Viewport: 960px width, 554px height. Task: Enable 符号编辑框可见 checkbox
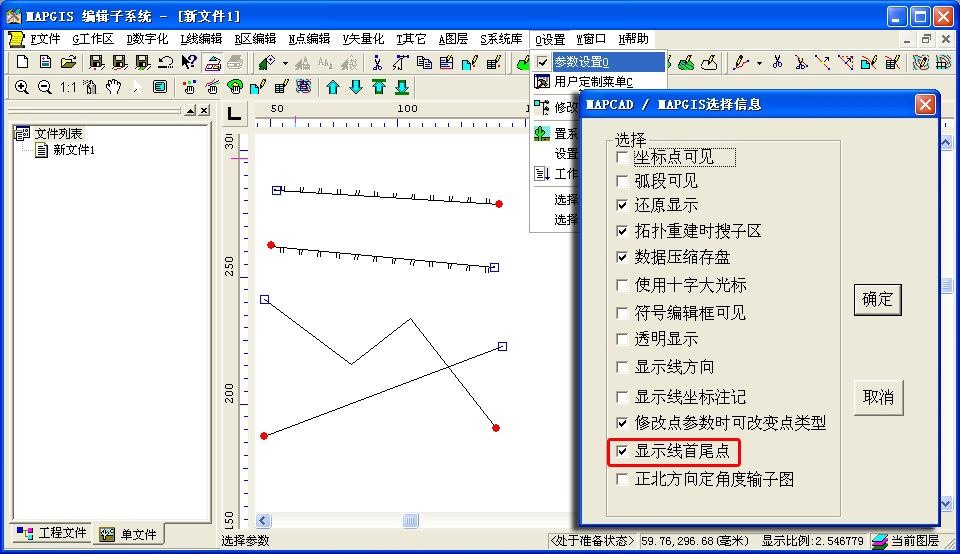pos(622,313)
